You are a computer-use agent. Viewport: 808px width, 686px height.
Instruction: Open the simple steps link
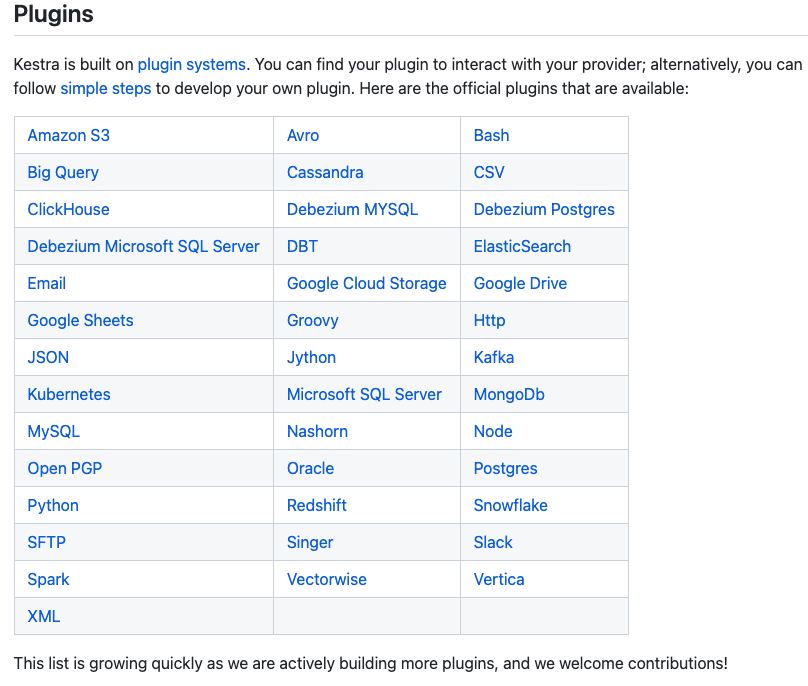pyautogui.click(x=106, y=89)
